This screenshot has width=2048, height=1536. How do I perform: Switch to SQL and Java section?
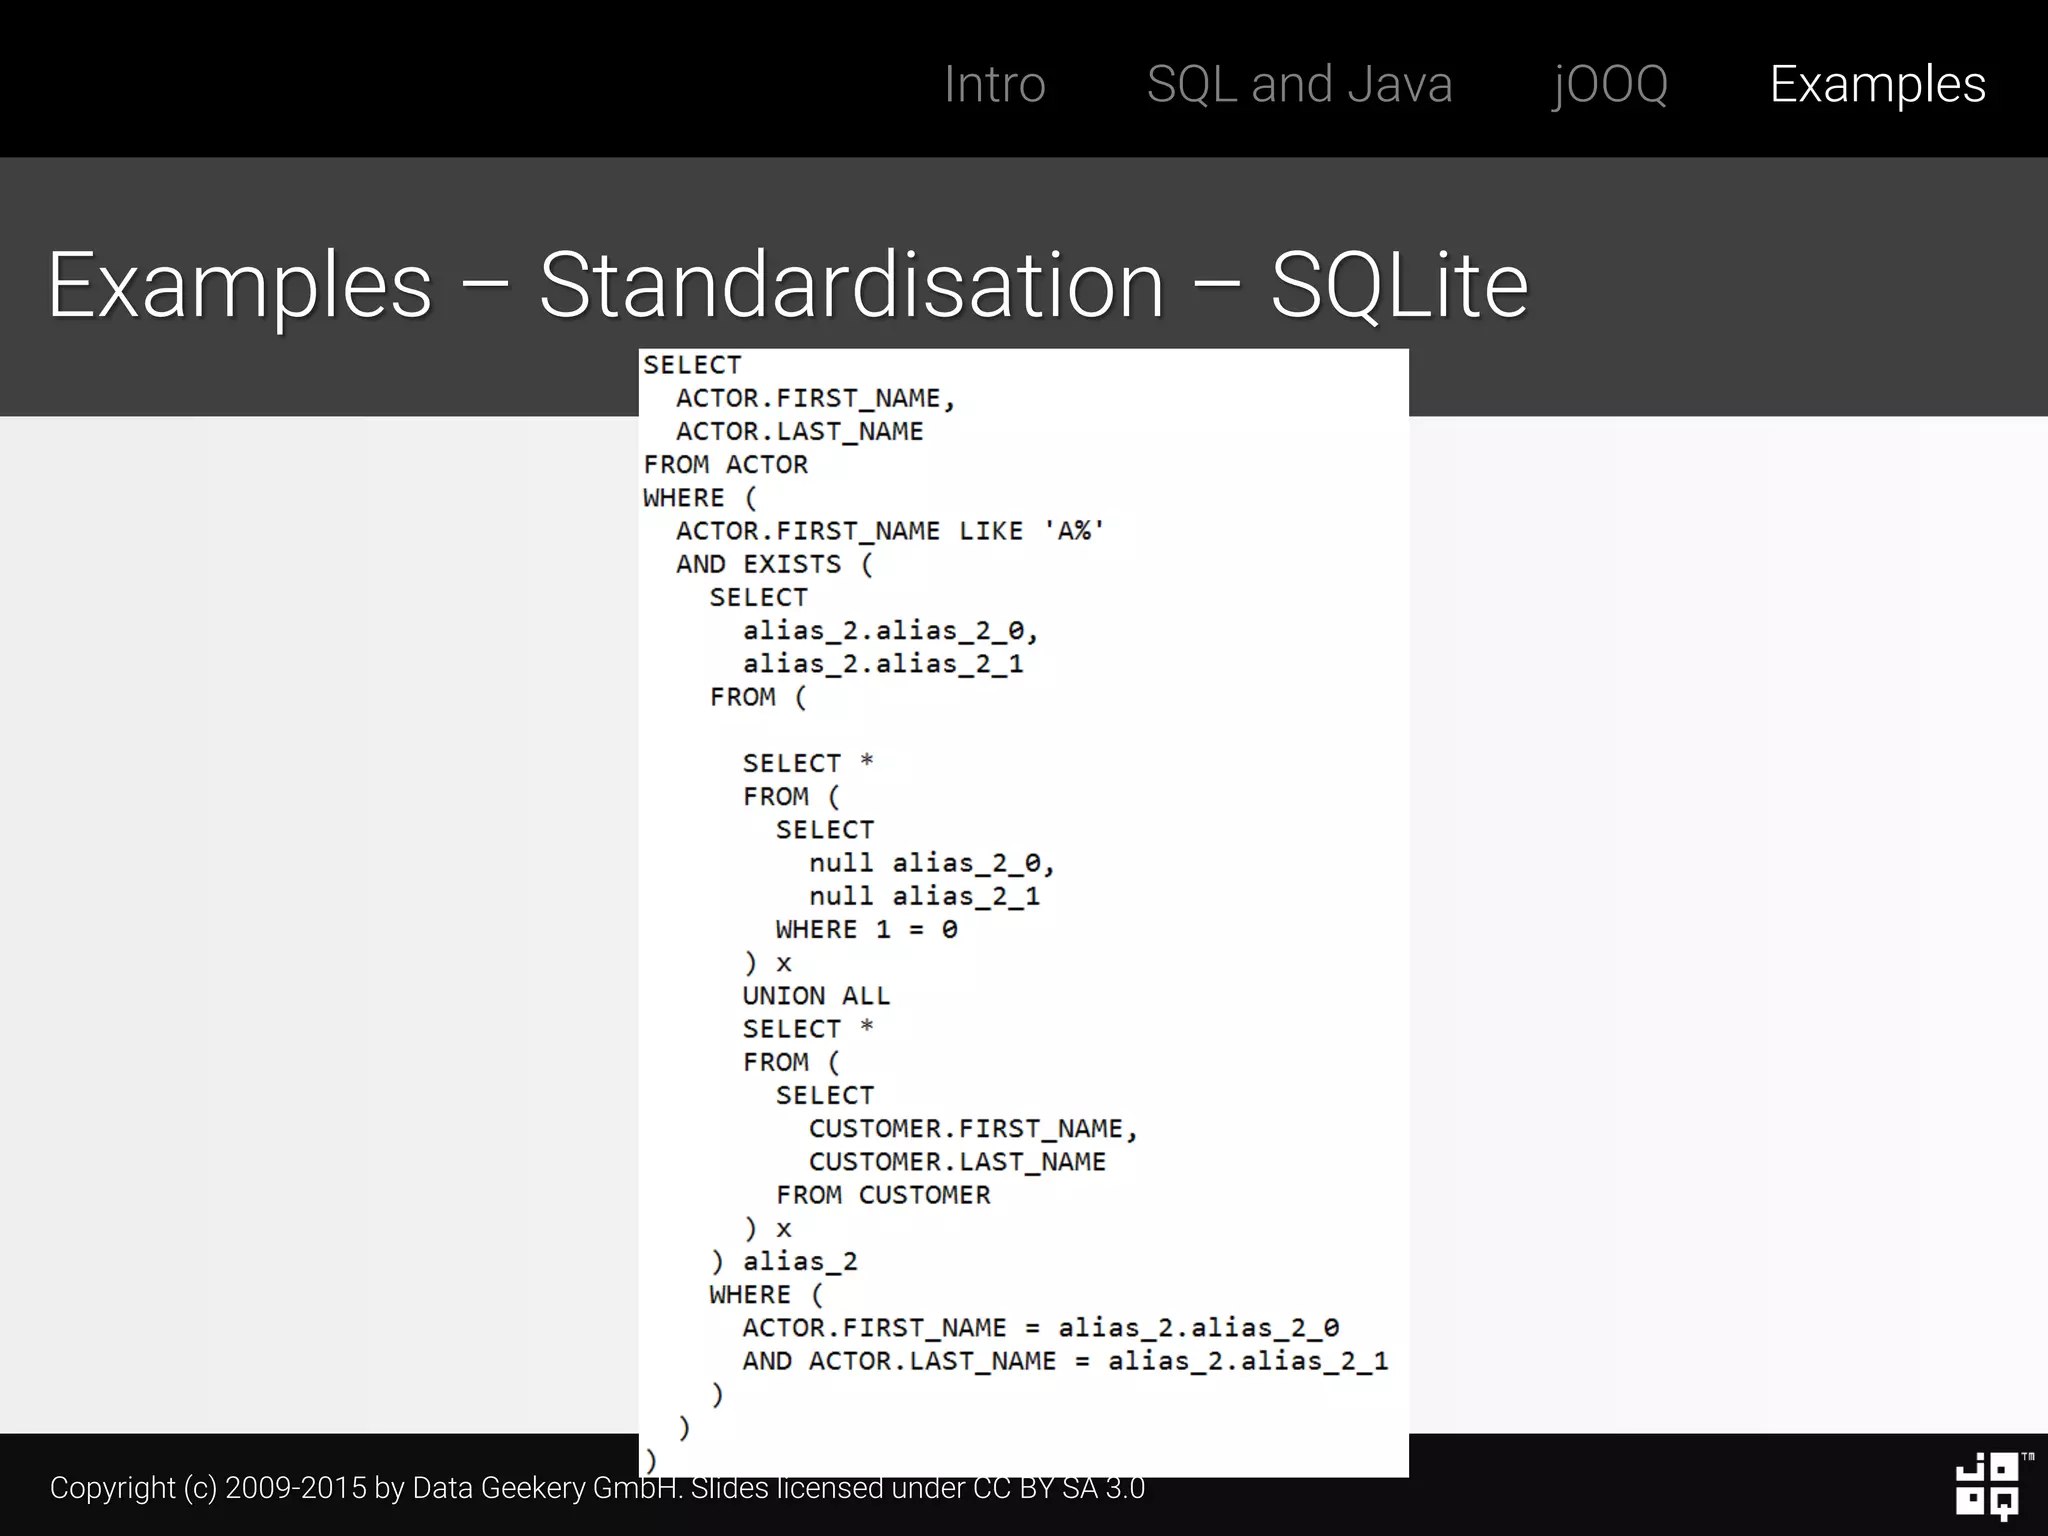(x=1298, y=84)
